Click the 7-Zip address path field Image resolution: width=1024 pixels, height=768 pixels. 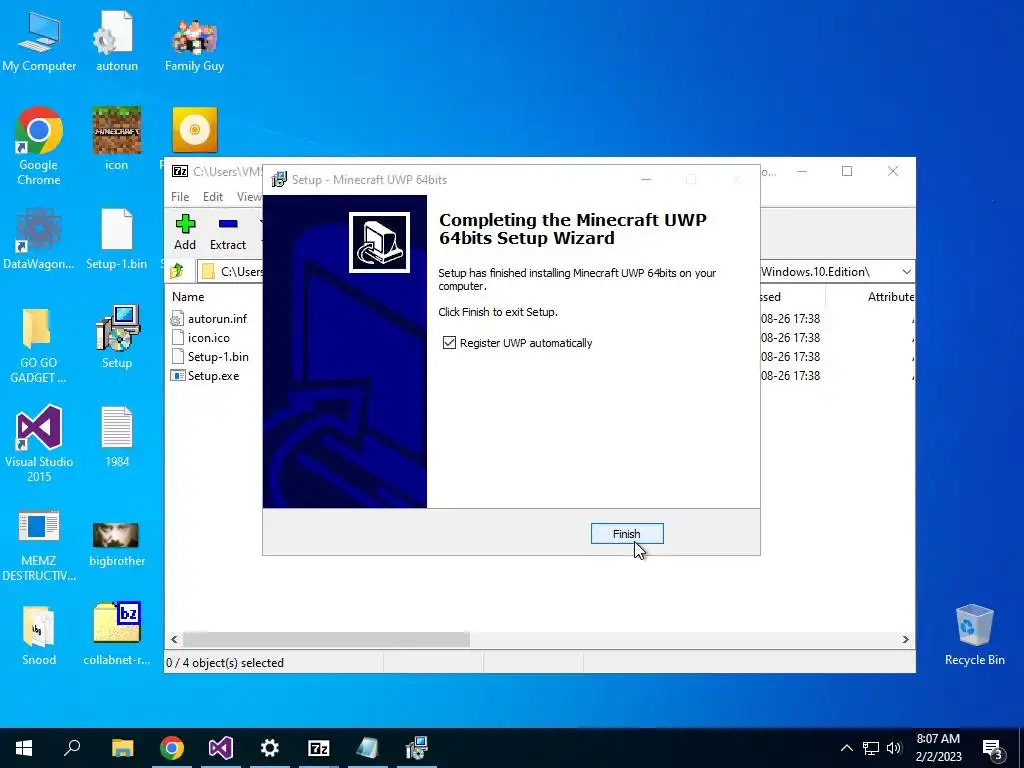click(555, 272)
